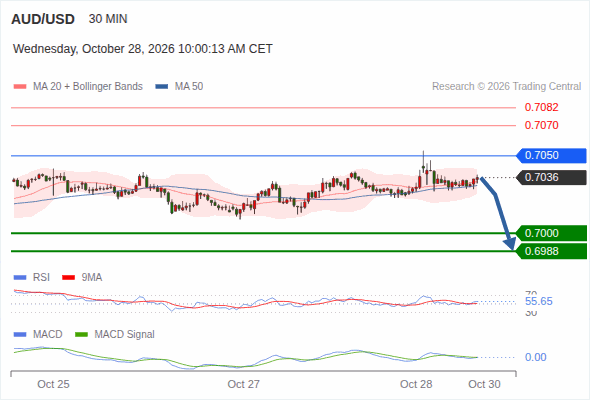Click the blue 0.7050 pivot tag

(x=551, y=155)
